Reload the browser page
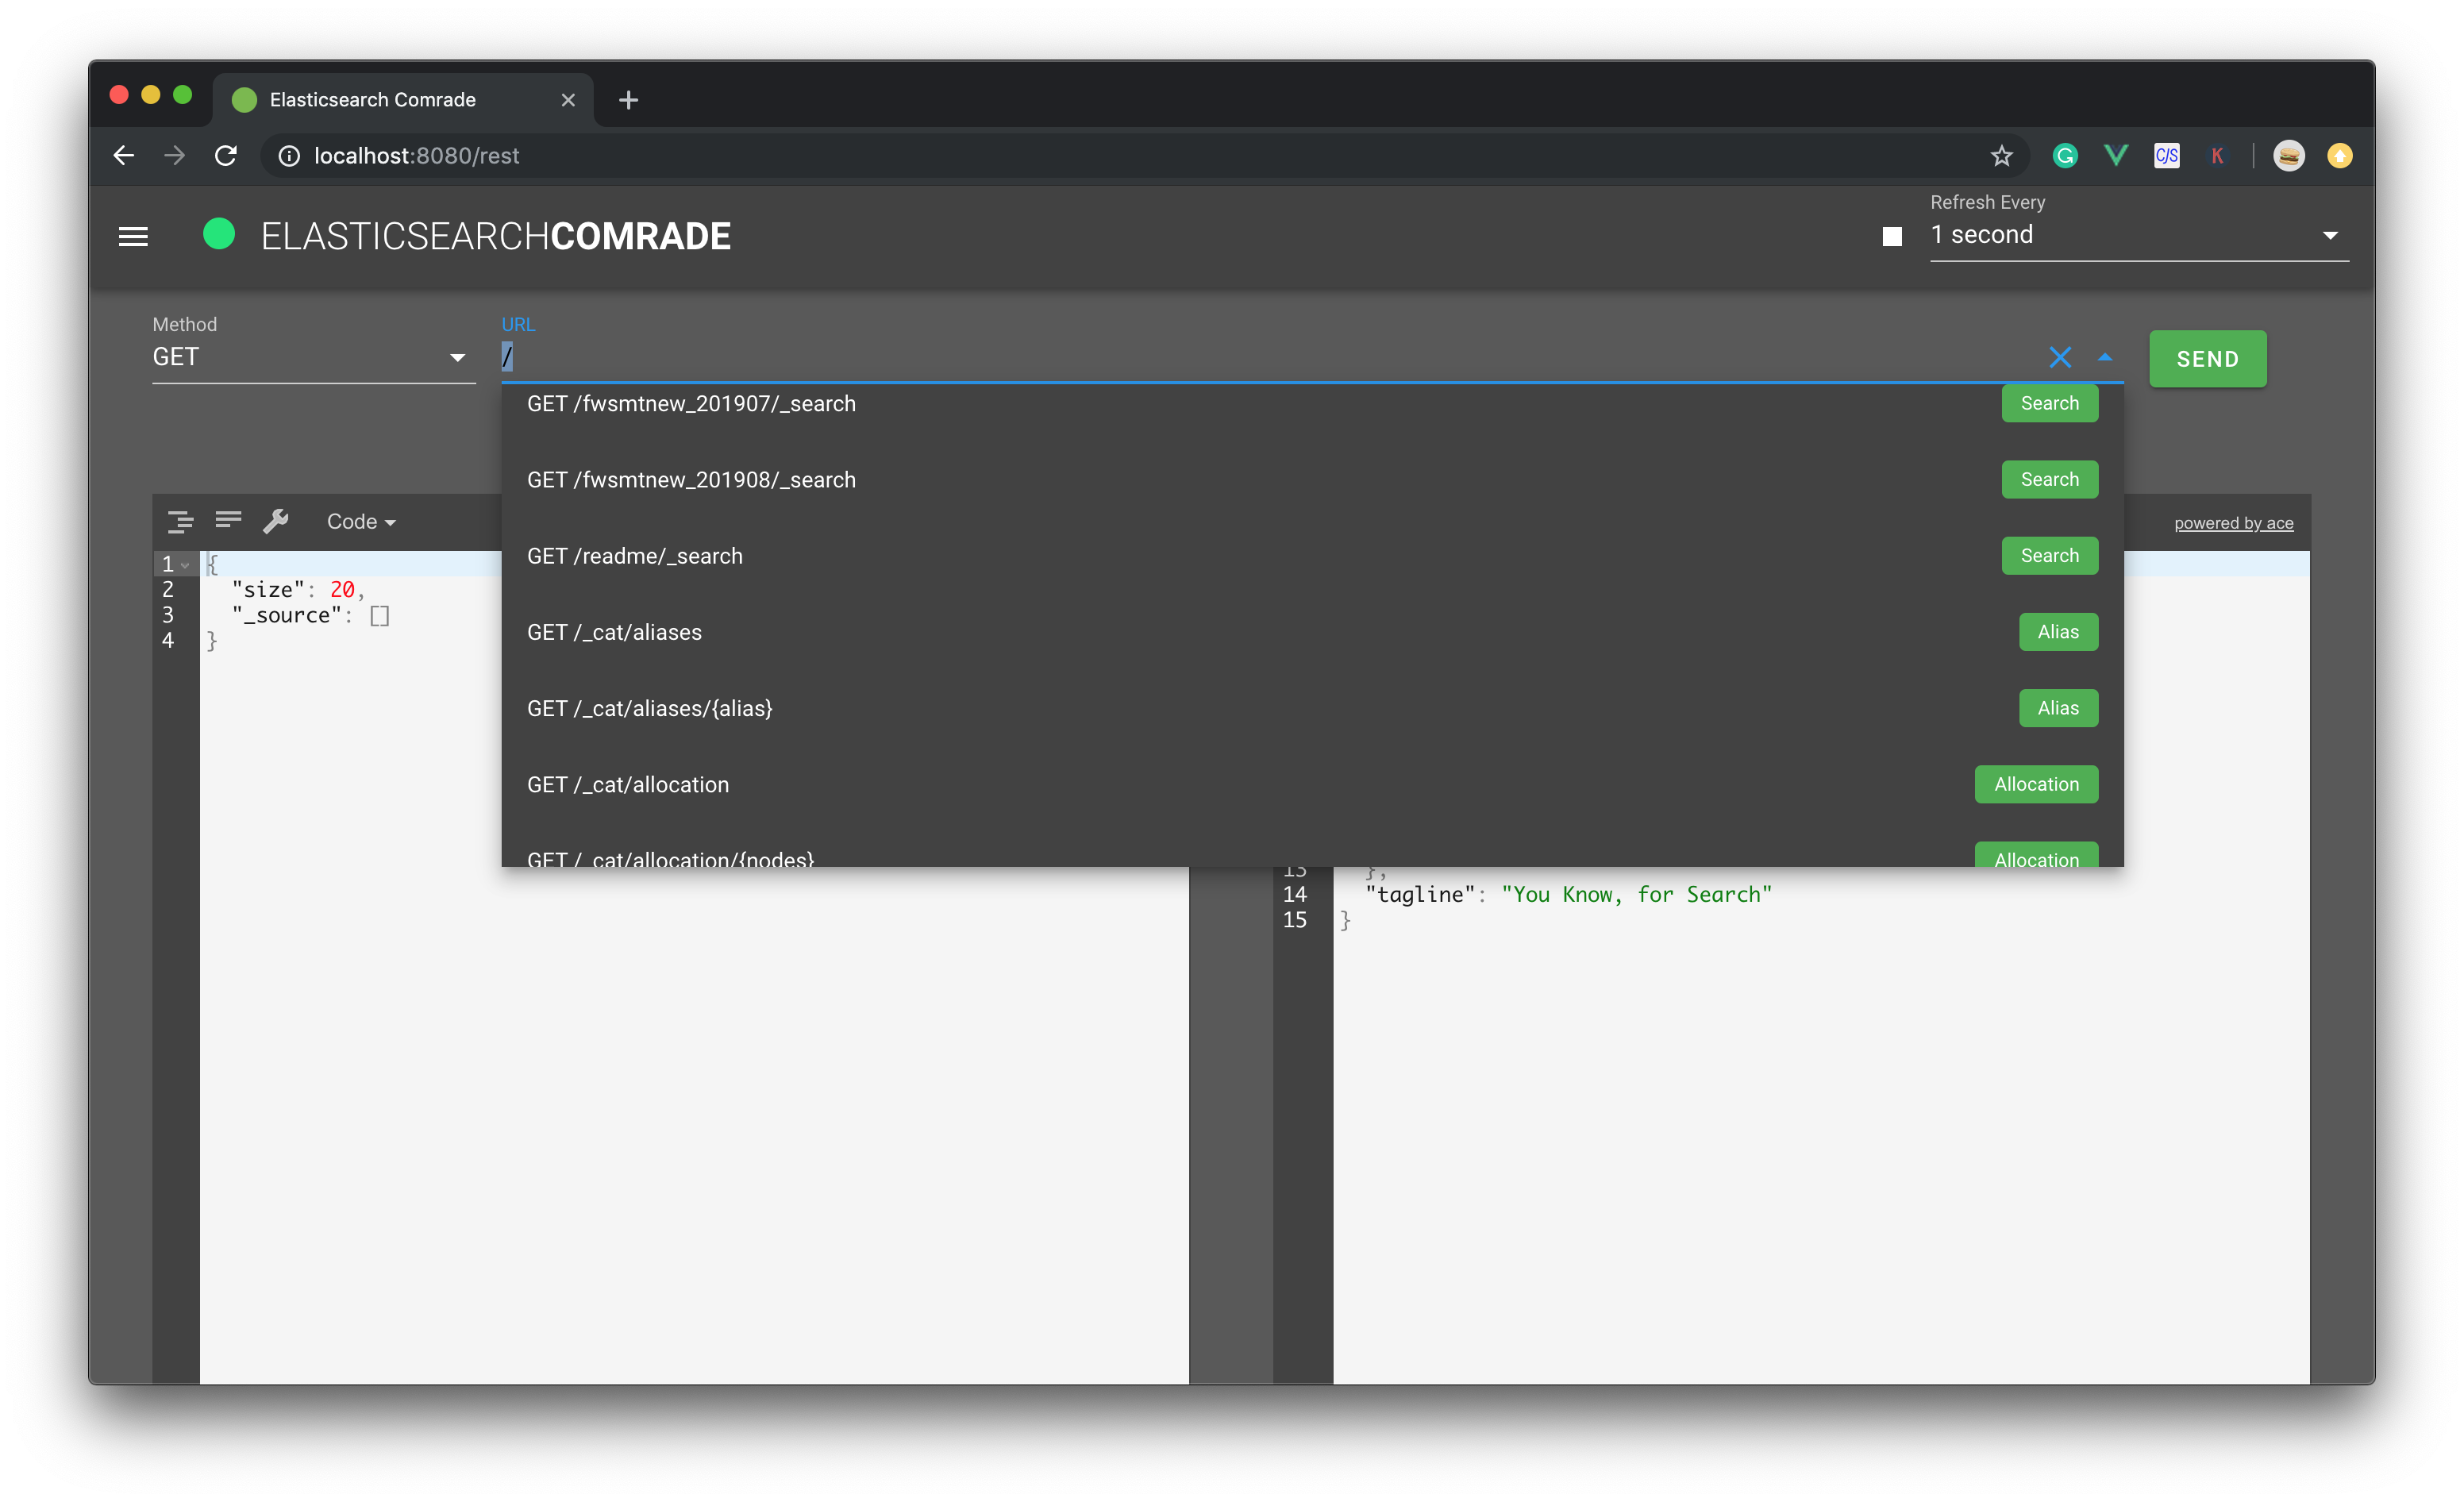2464x1502 pixels. point(226,156)
